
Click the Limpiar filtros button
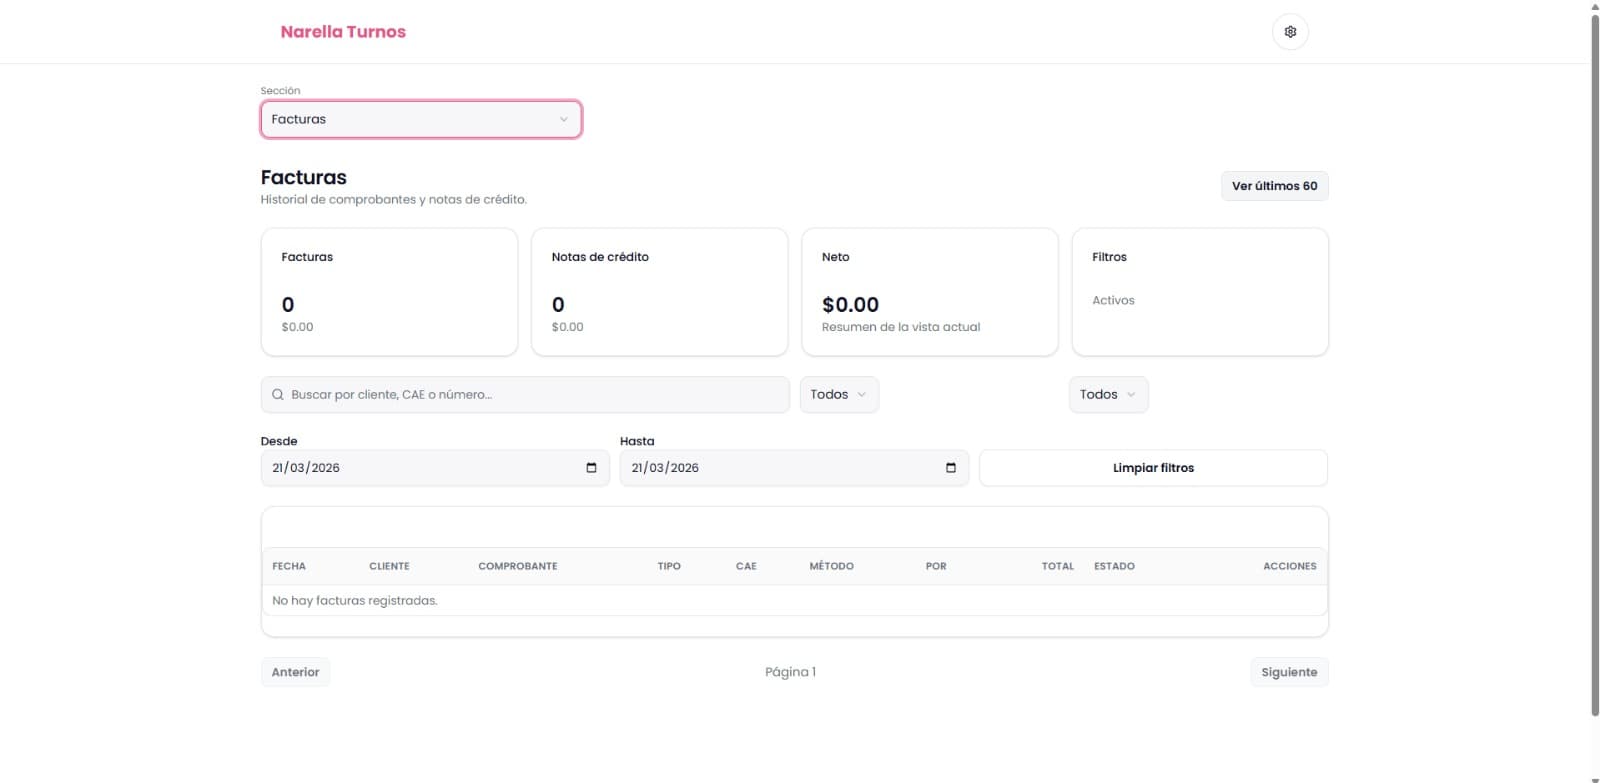[1153, 468]
